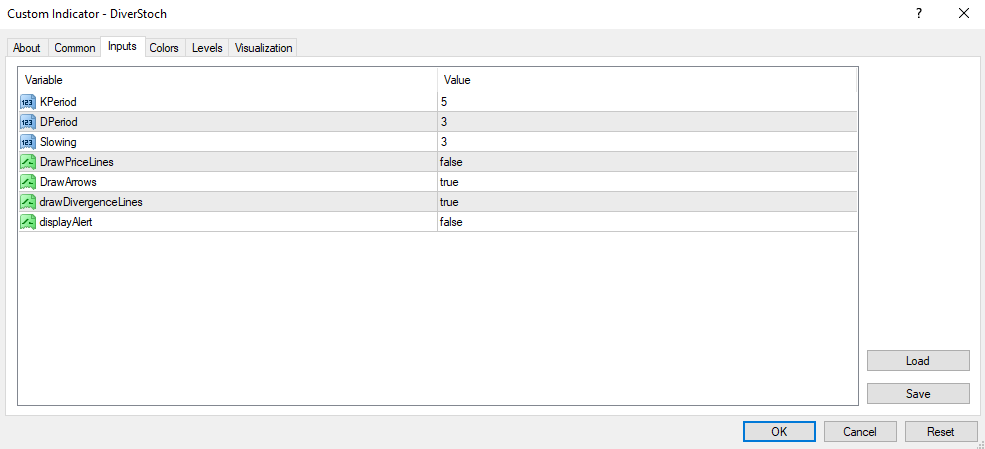Screen dimensions: 985x449
Task: Click the displayAlert boolean icon
Action: pos(28,222)
